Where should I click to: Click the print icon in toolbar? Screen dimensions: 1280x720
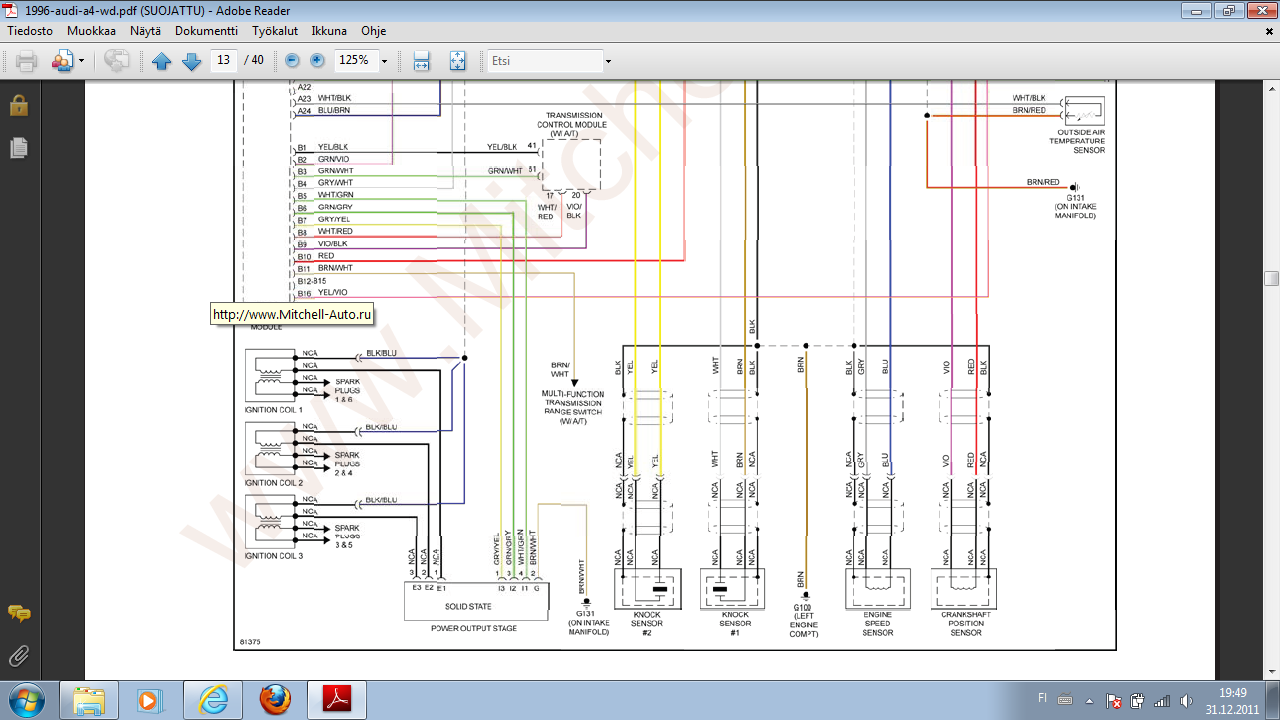(x=26, y=61)
